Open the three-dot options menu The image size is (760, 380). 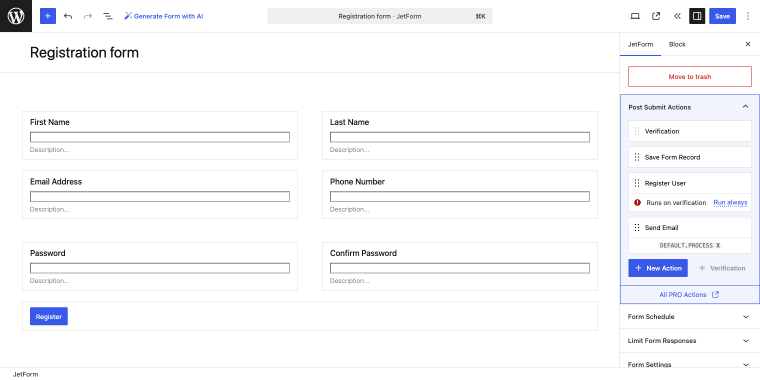click(747, 16)
